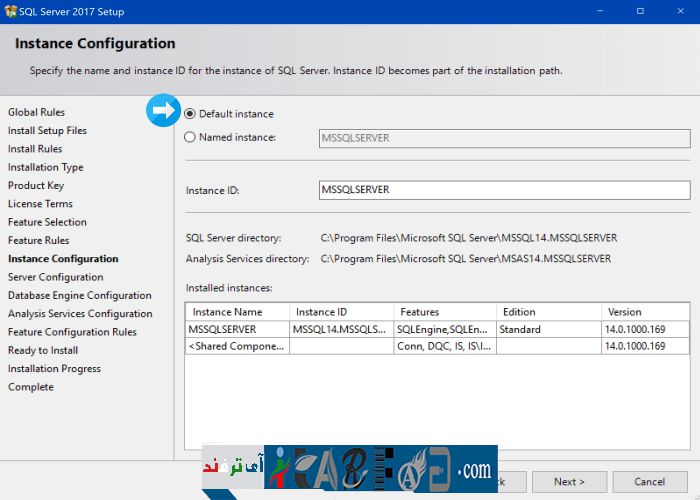Select the Shared Components row
Image resolution: width=700 pixels, height=500 pixels.
pyautogui.click(x=237, y=346)
